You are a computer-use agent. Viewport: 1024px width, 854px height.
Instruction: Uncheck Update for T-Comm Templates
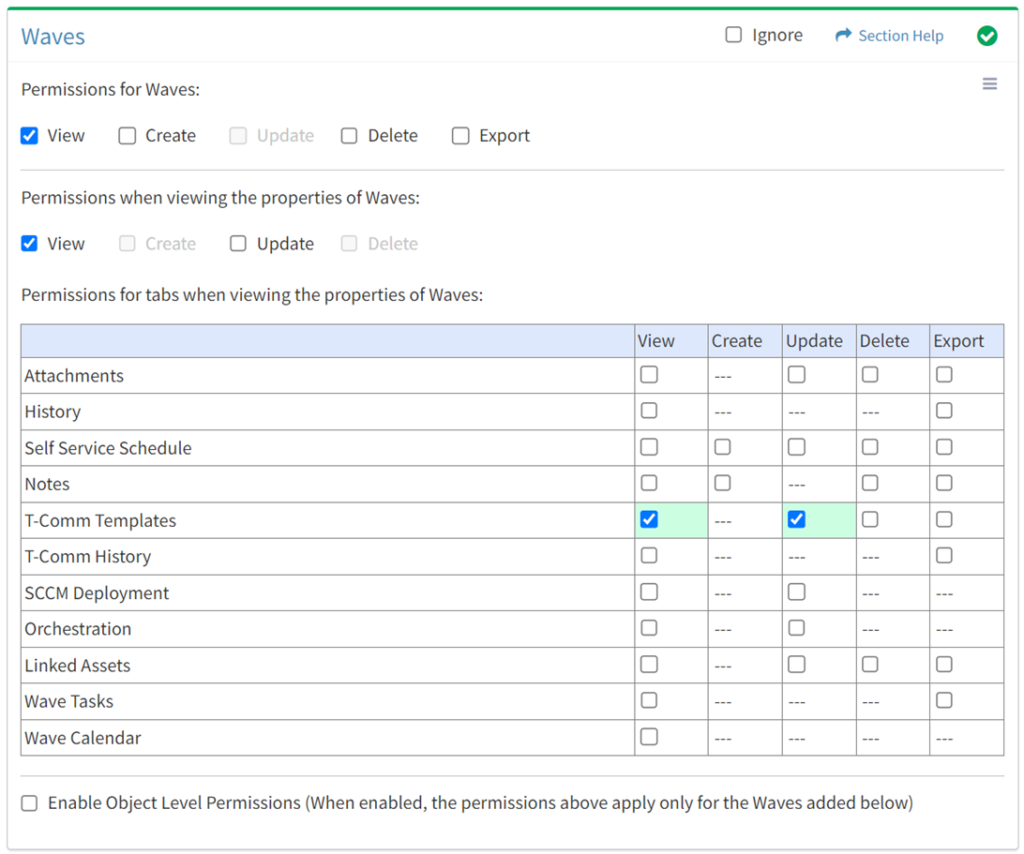tap(796, 520)
